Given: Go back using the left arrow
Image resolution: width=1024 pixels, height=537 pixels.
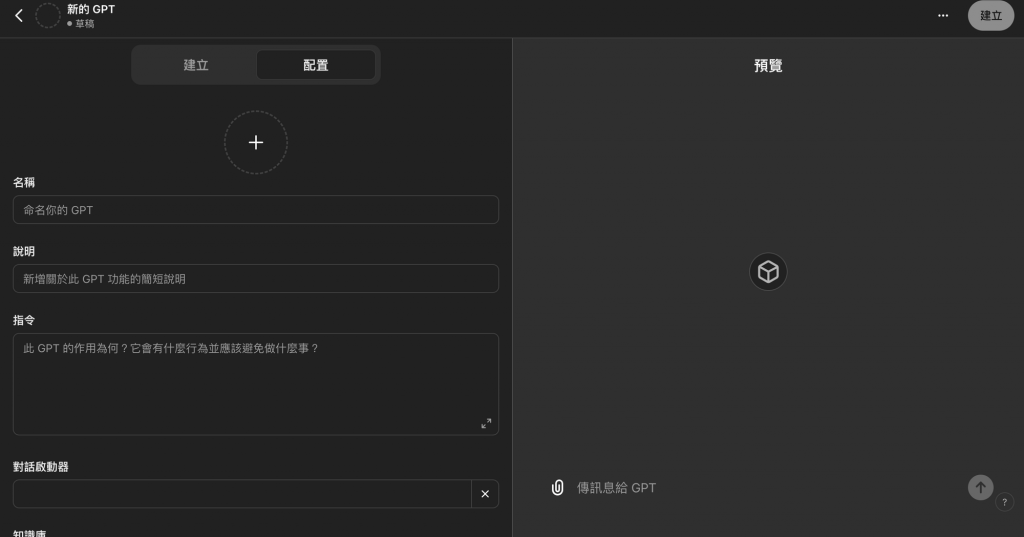Looking at the screenshot, I should 19,16.
